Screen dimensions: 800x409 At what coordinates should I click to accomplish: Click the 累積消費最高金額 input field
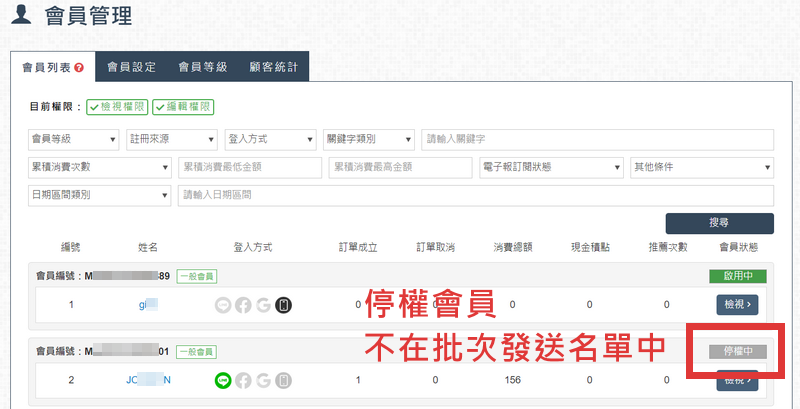(401, 167)
